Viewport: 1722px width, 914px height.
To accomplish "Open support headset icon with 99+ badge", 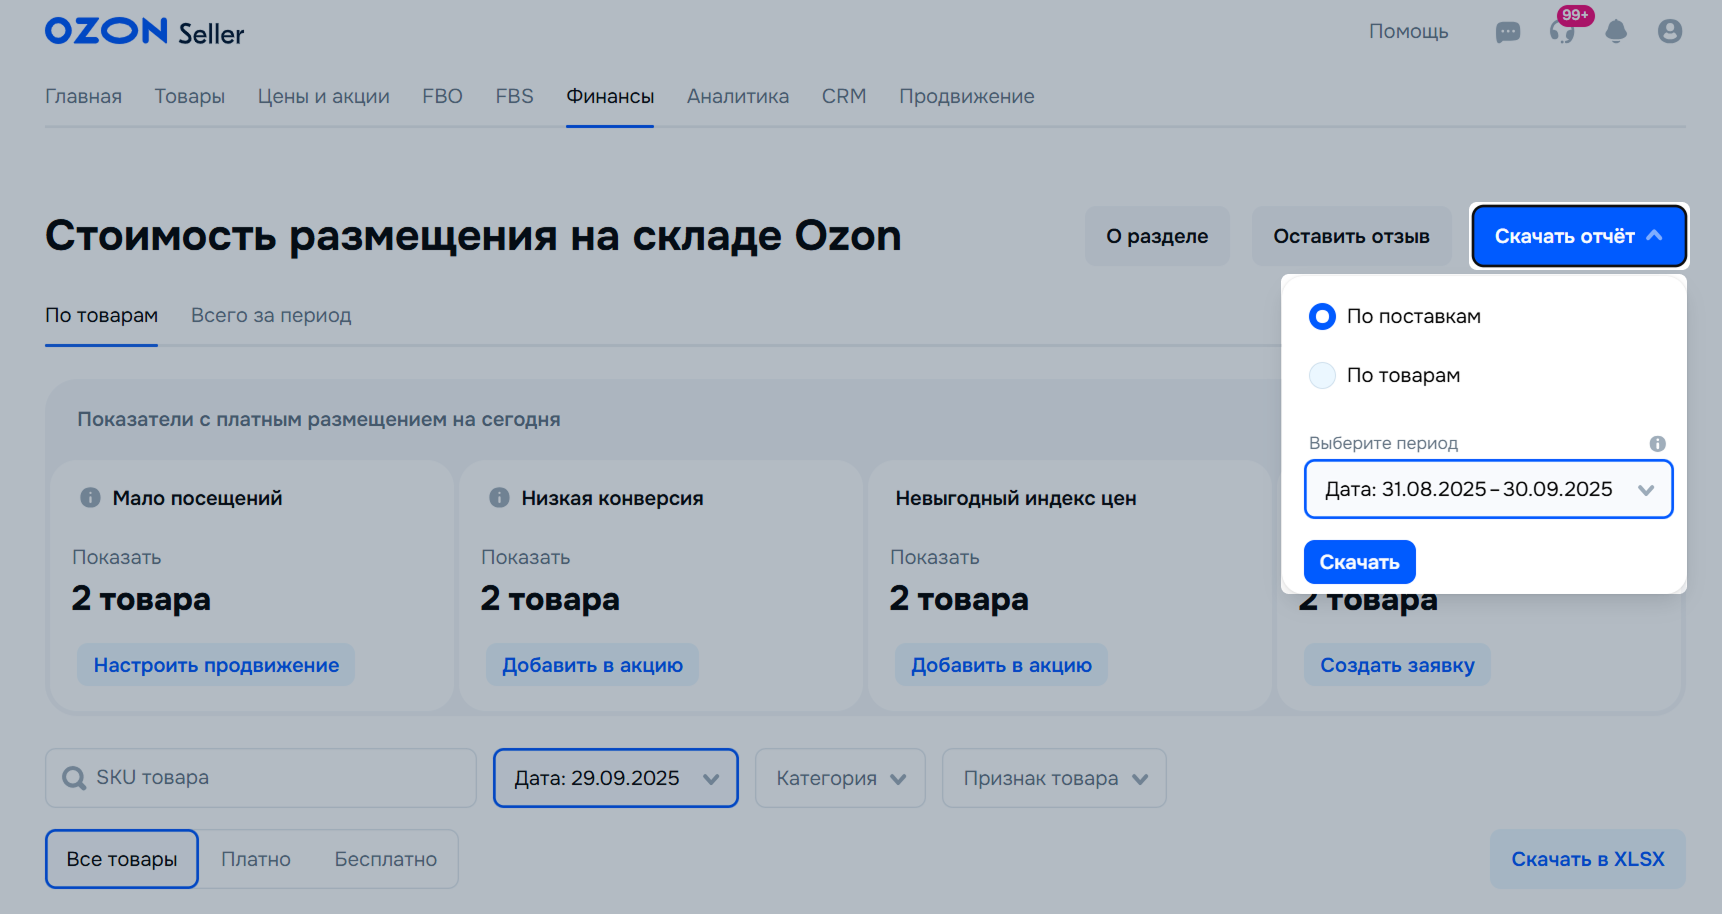I will (1562, 32).
